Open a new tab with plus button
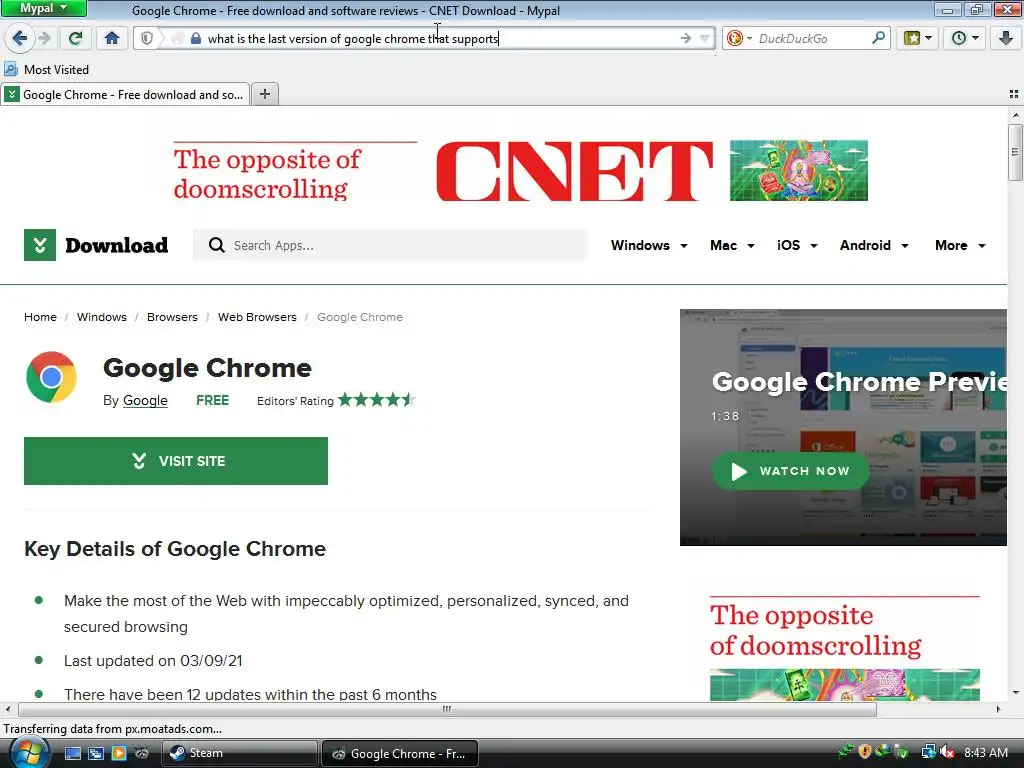 pos(264,94)
